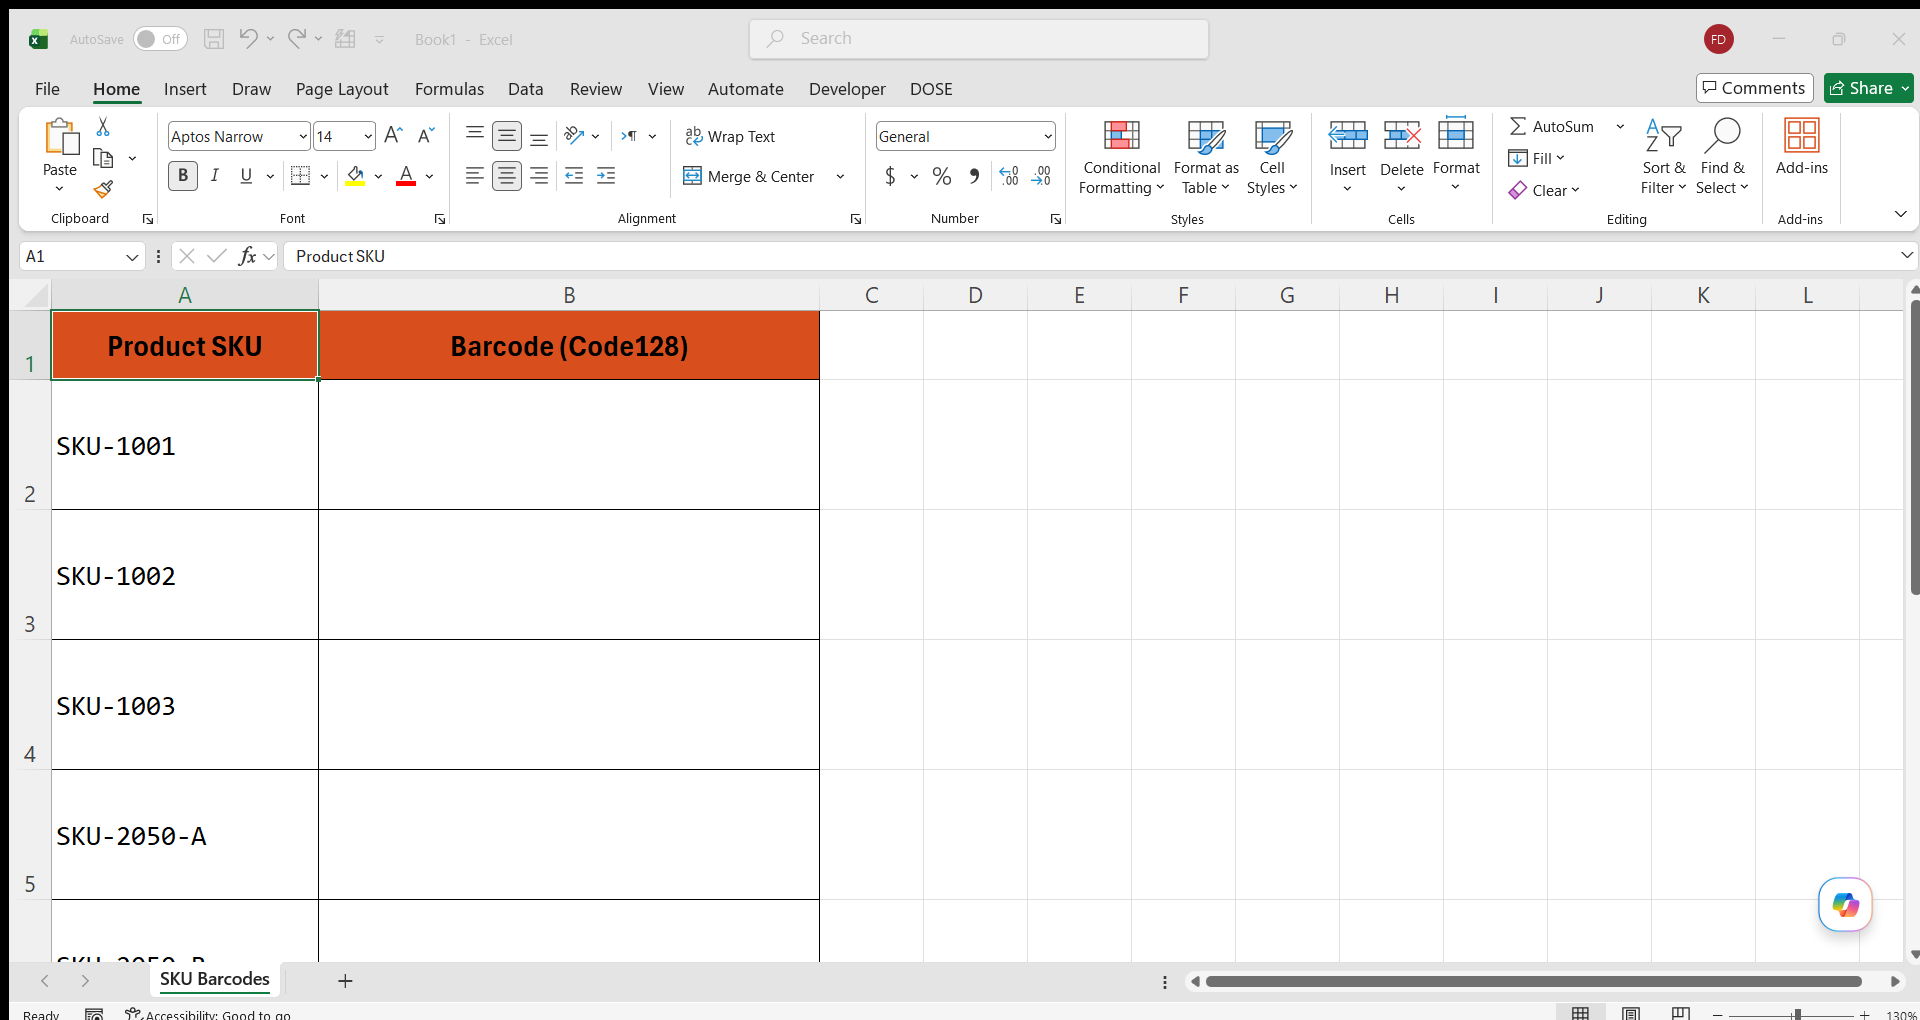Open the Add-ins gallery
Screen dimensions: 1920x1020
pyautogui.click(x=1801, y=147)
